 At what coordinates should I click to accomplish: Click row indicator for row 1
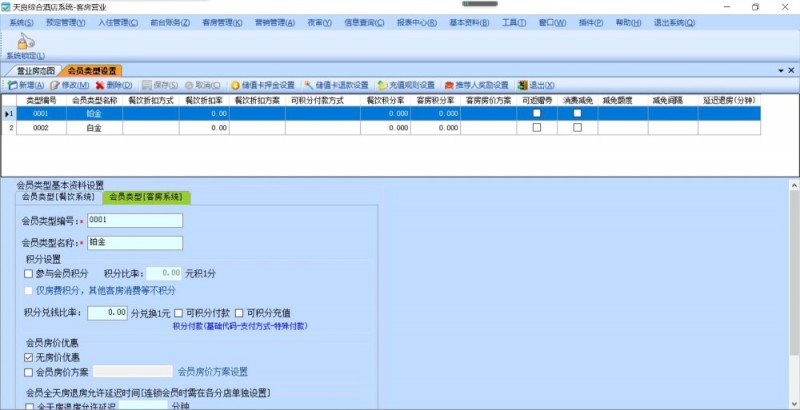tap(9, 113)
